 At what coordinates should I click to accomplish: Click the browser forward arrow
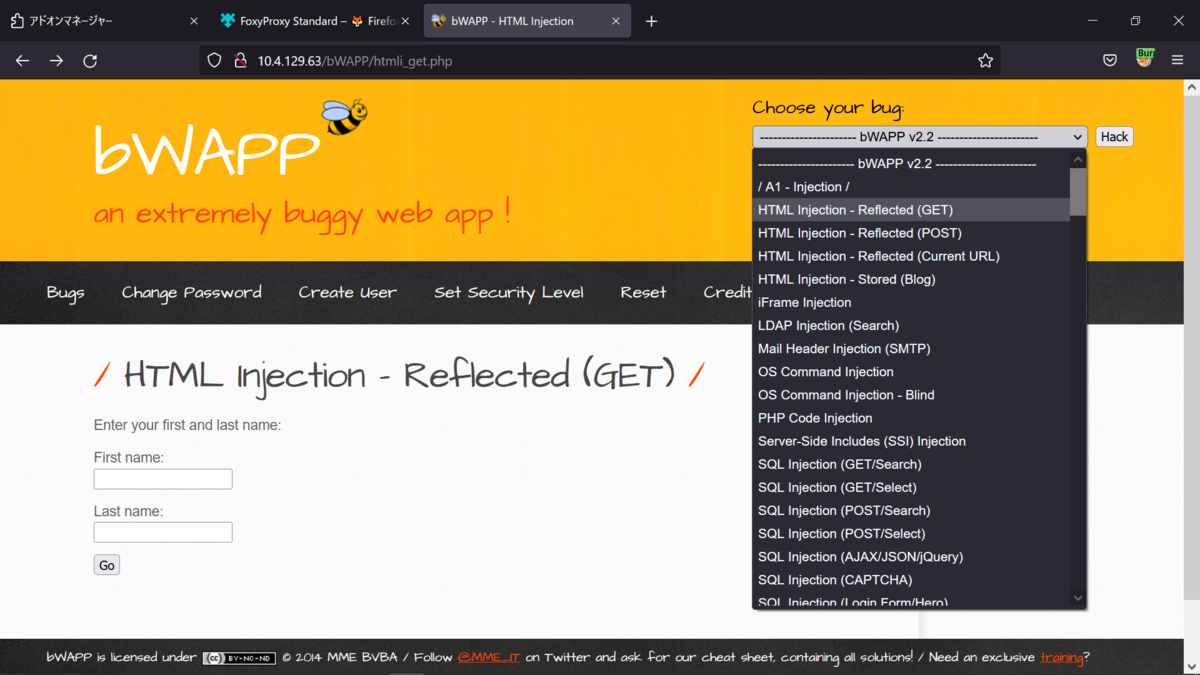[56, 61]
